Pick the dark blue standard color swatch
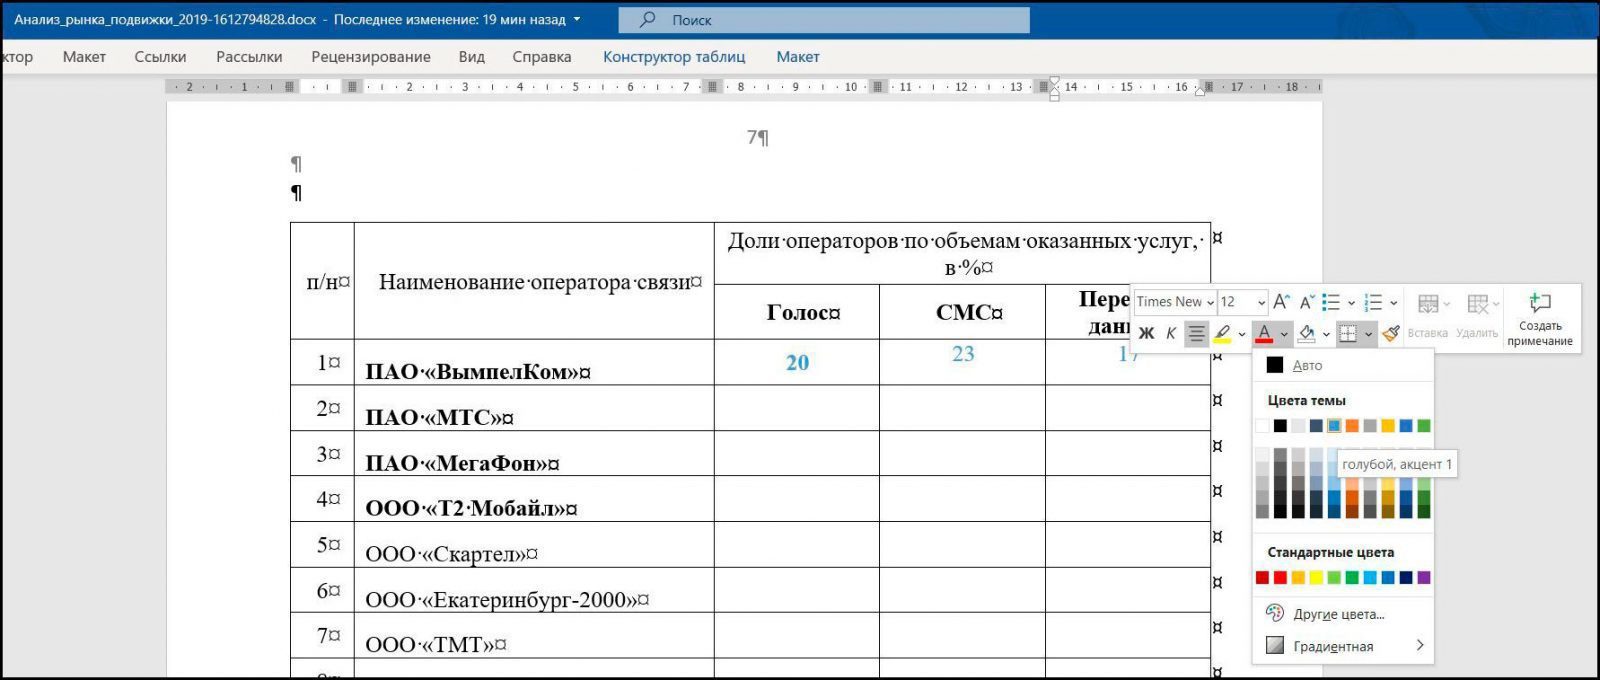The width and height of the screenshot is (1600, 680). coord(1406,578)
